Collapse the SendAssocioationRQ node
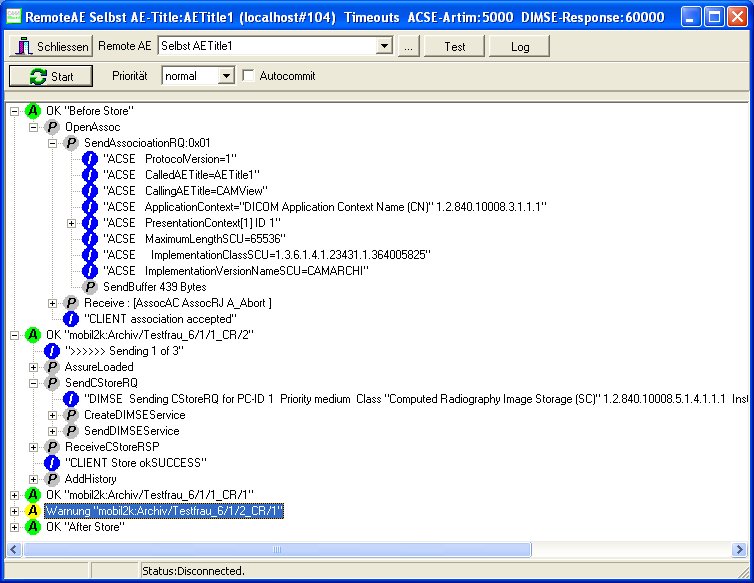754x583 pixels. click(x=52, y=143)
